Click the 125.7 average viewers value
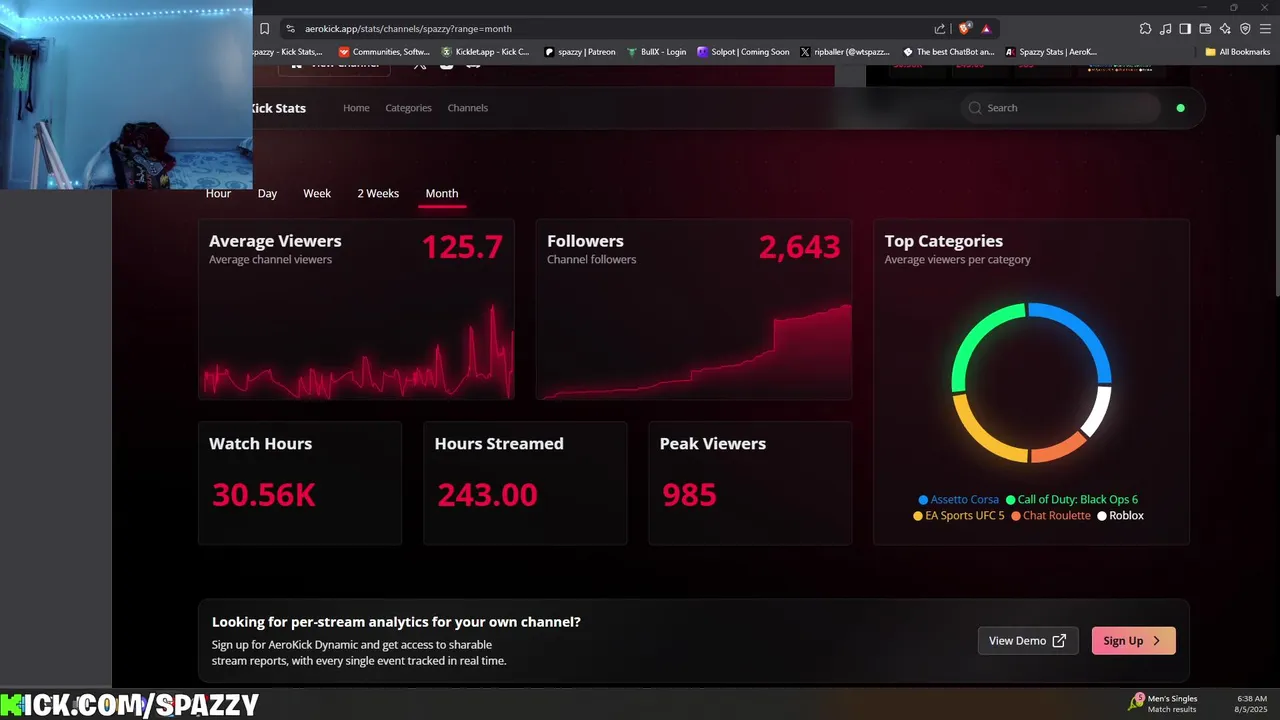This screenshot has height=720, width=1280. click(462, 247)
